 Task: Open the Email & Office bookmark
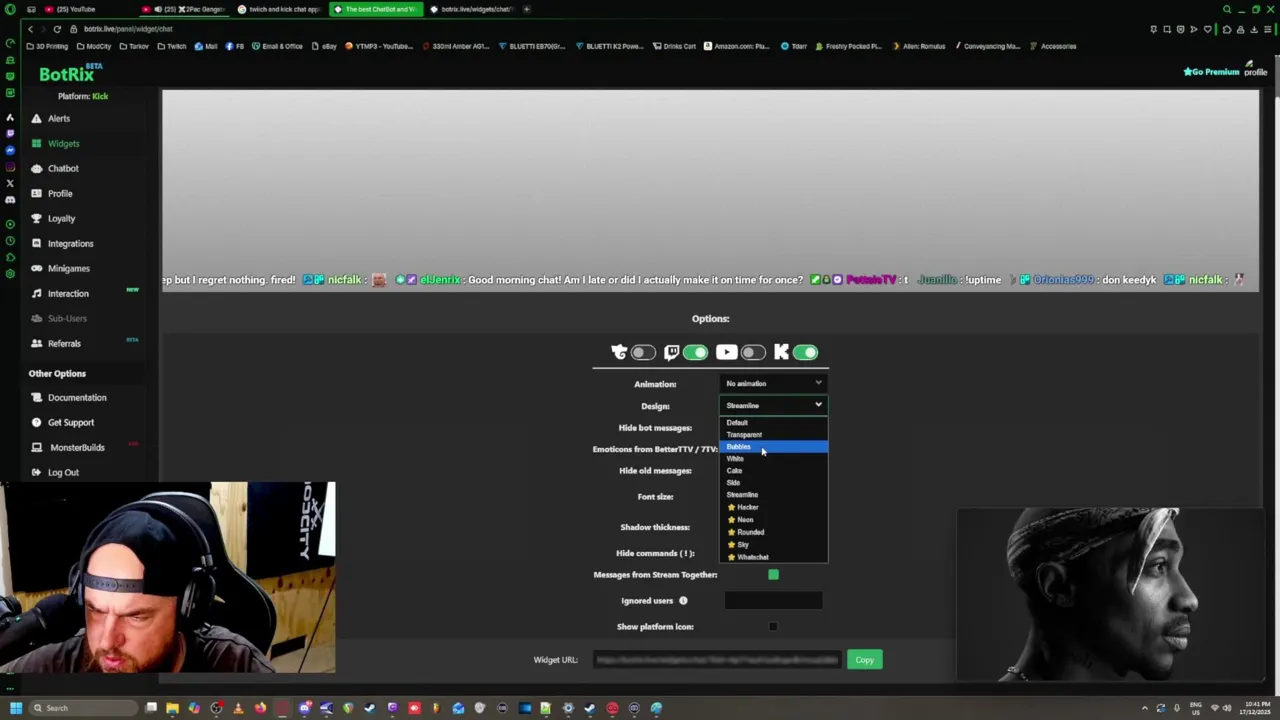coord(278,46)
